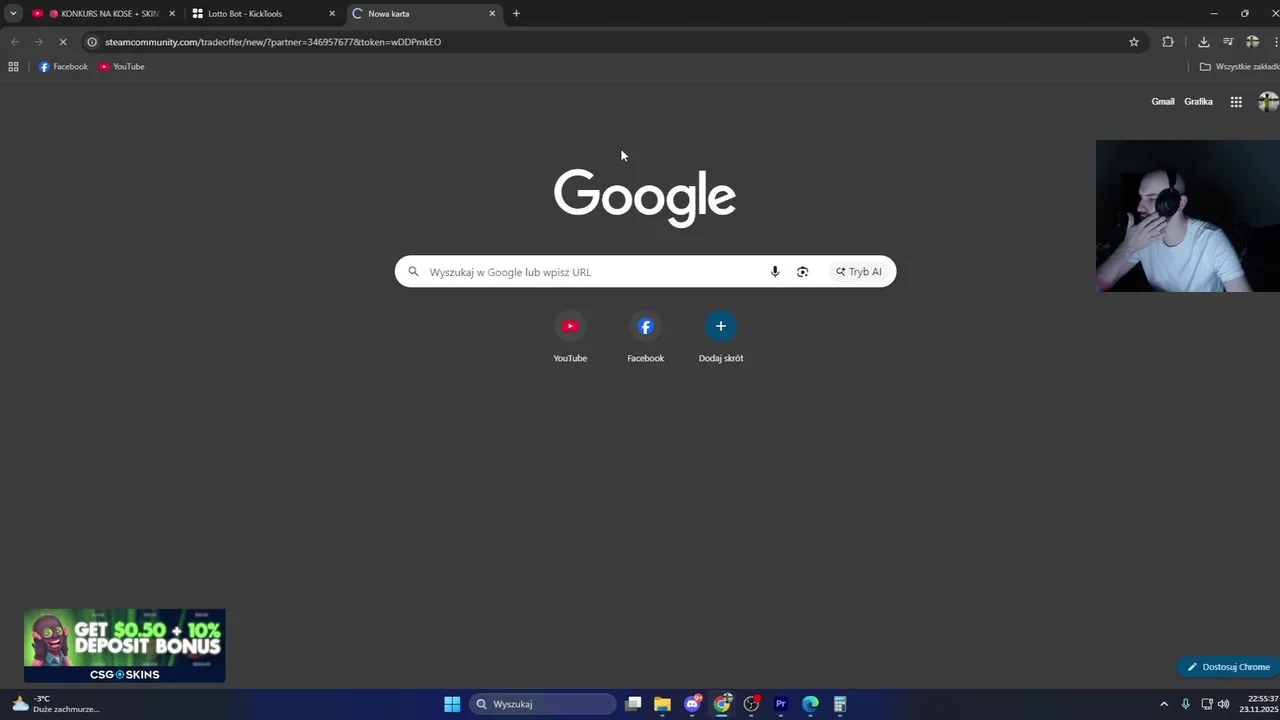Open the clock and date in taskbar
Viewport: 1280px width, 720px height.
click(1259, 704)
